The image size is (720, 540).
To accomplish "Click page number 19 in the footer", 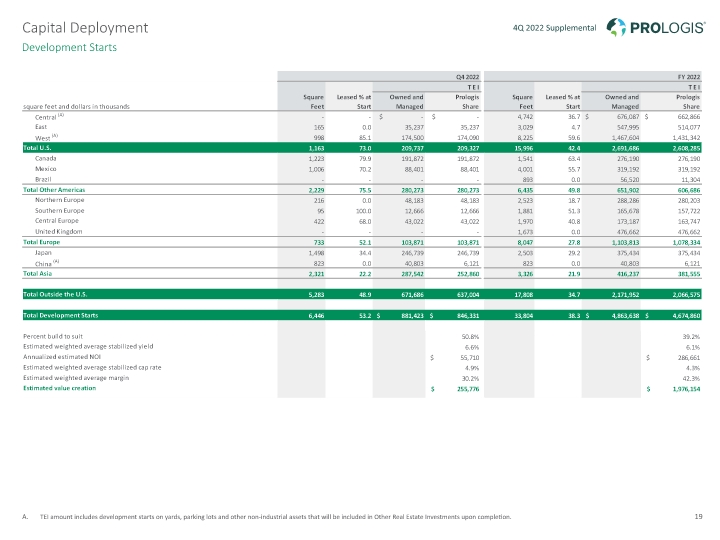I will [697, 516].
